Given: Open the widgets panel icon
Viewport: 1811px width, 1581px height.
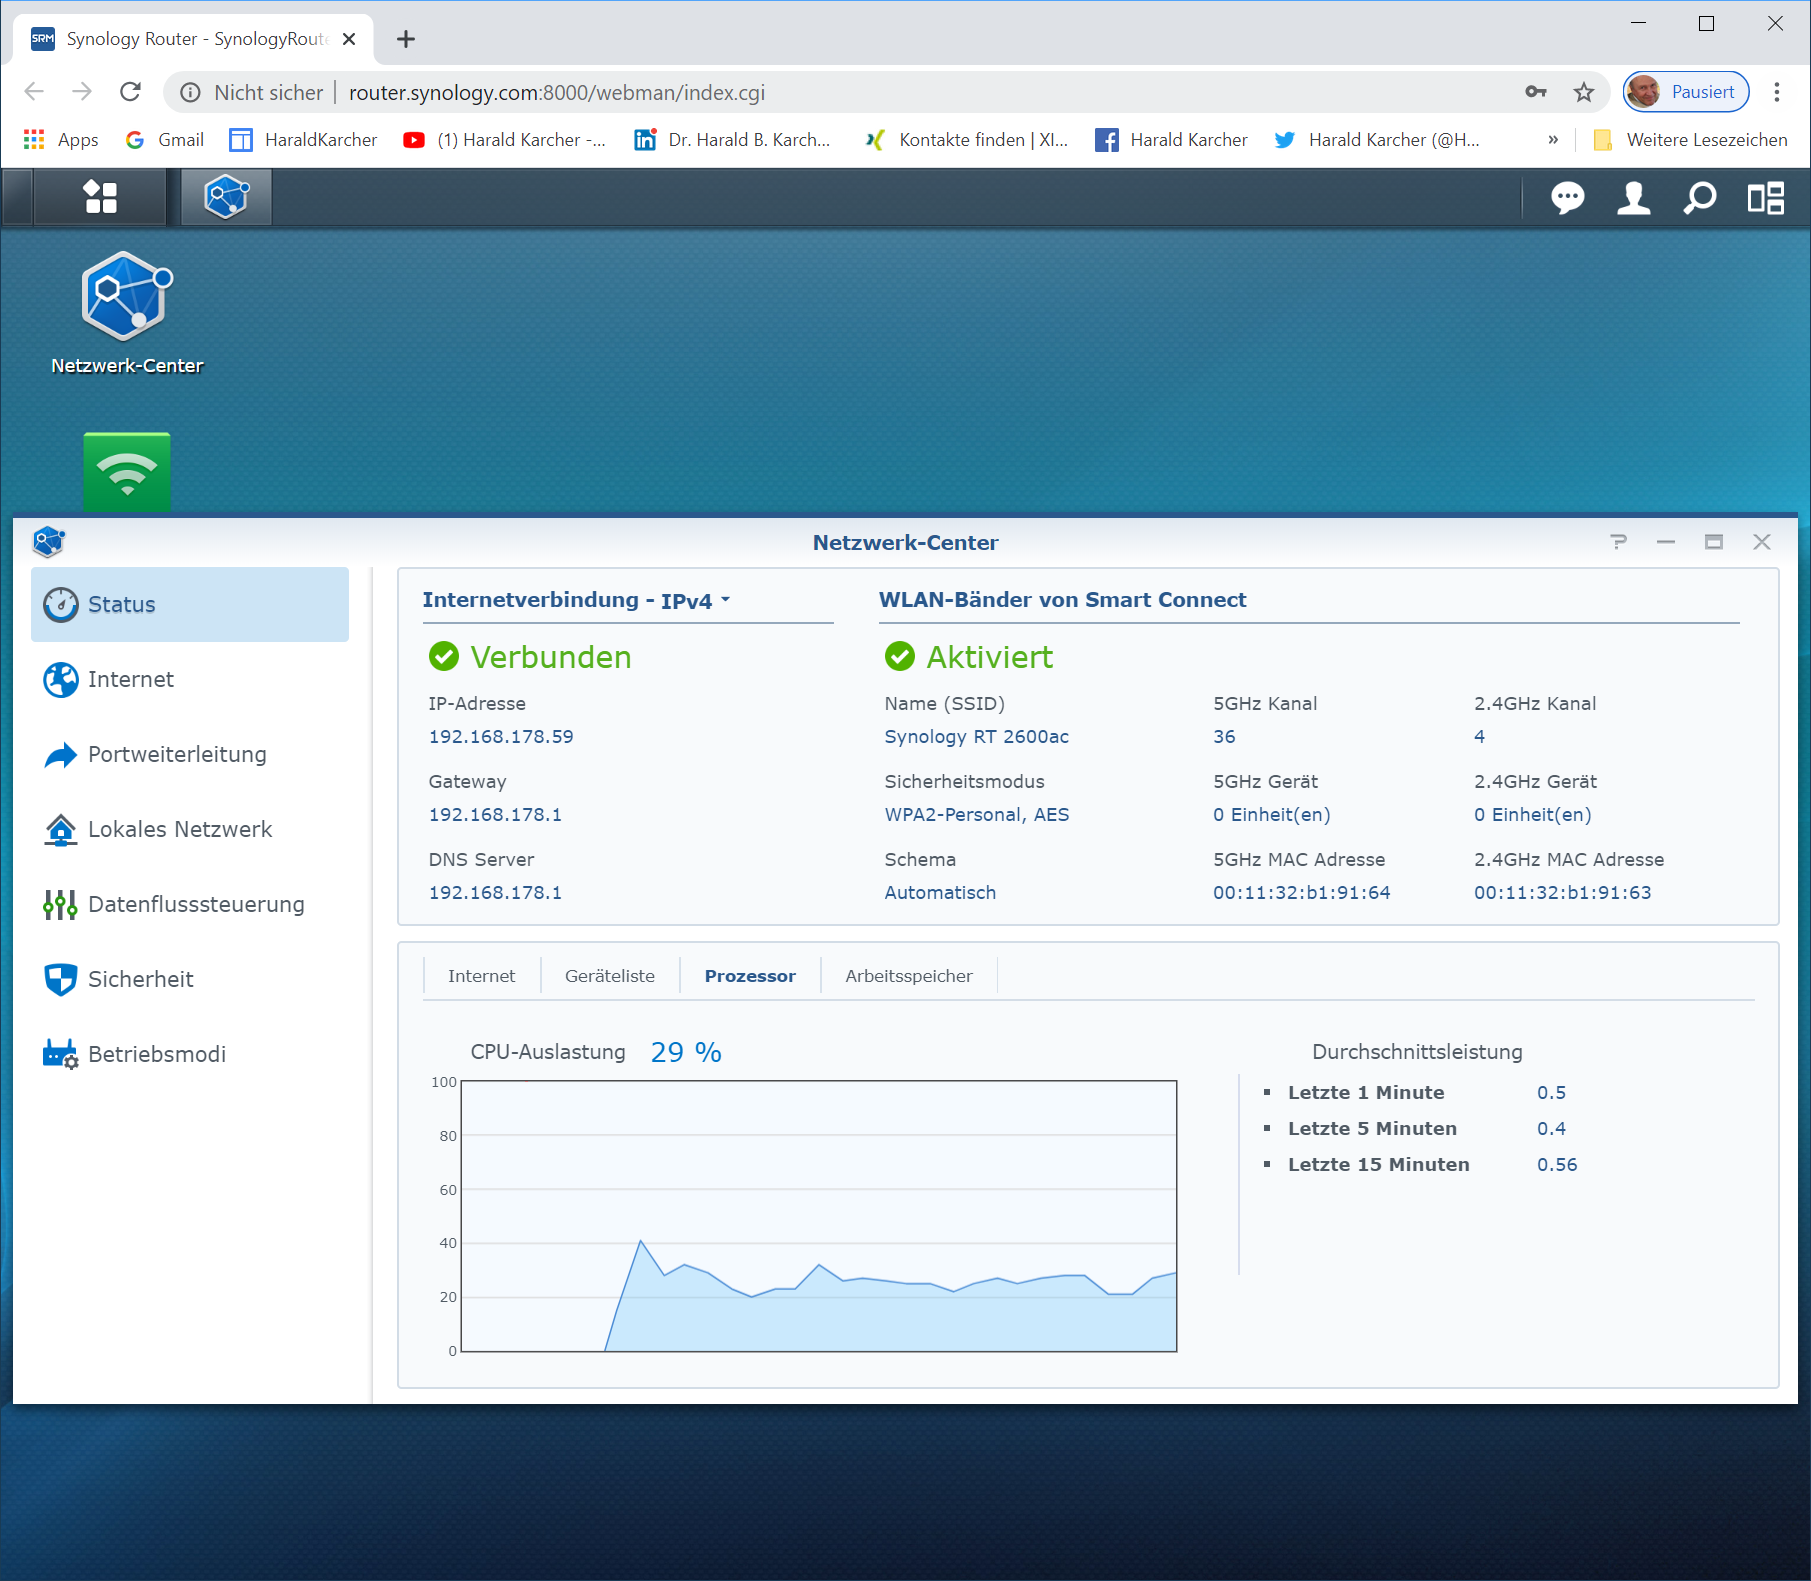Looking at the screenshot, I should coord(1765,198).
